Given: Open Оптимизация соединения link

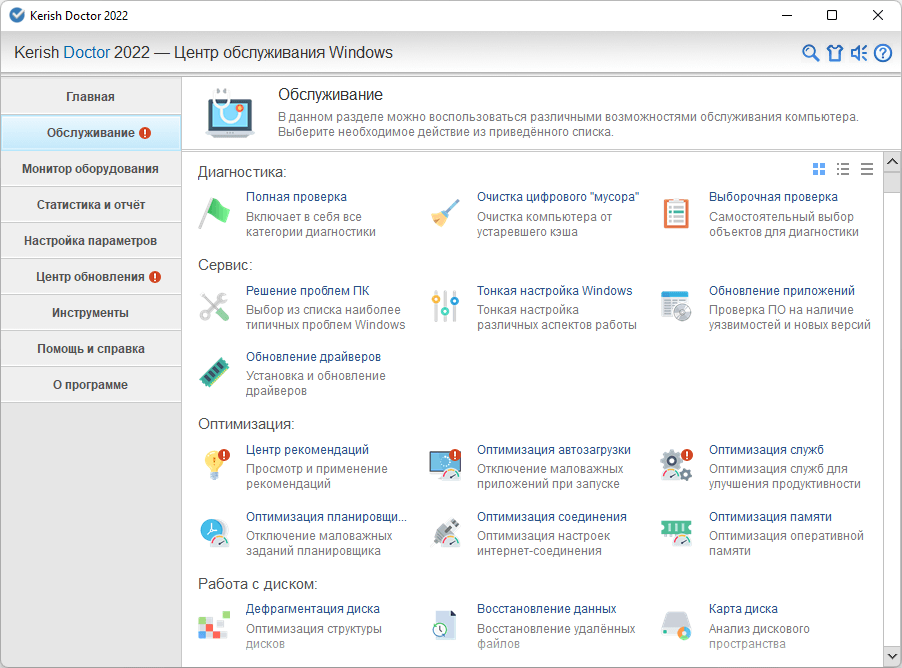Looking at the screenshot, I should coord(552,517).
